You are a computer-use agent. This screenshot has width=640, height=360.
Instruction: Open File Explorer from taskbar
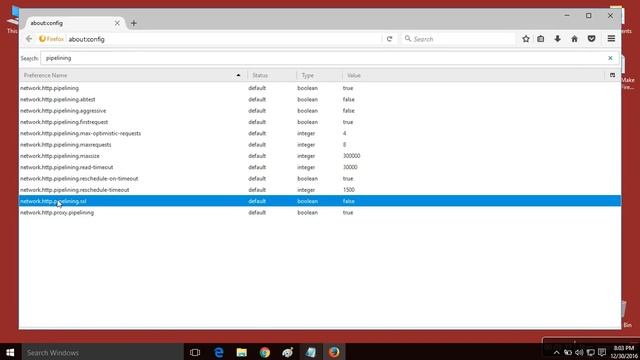click(242, 352)
